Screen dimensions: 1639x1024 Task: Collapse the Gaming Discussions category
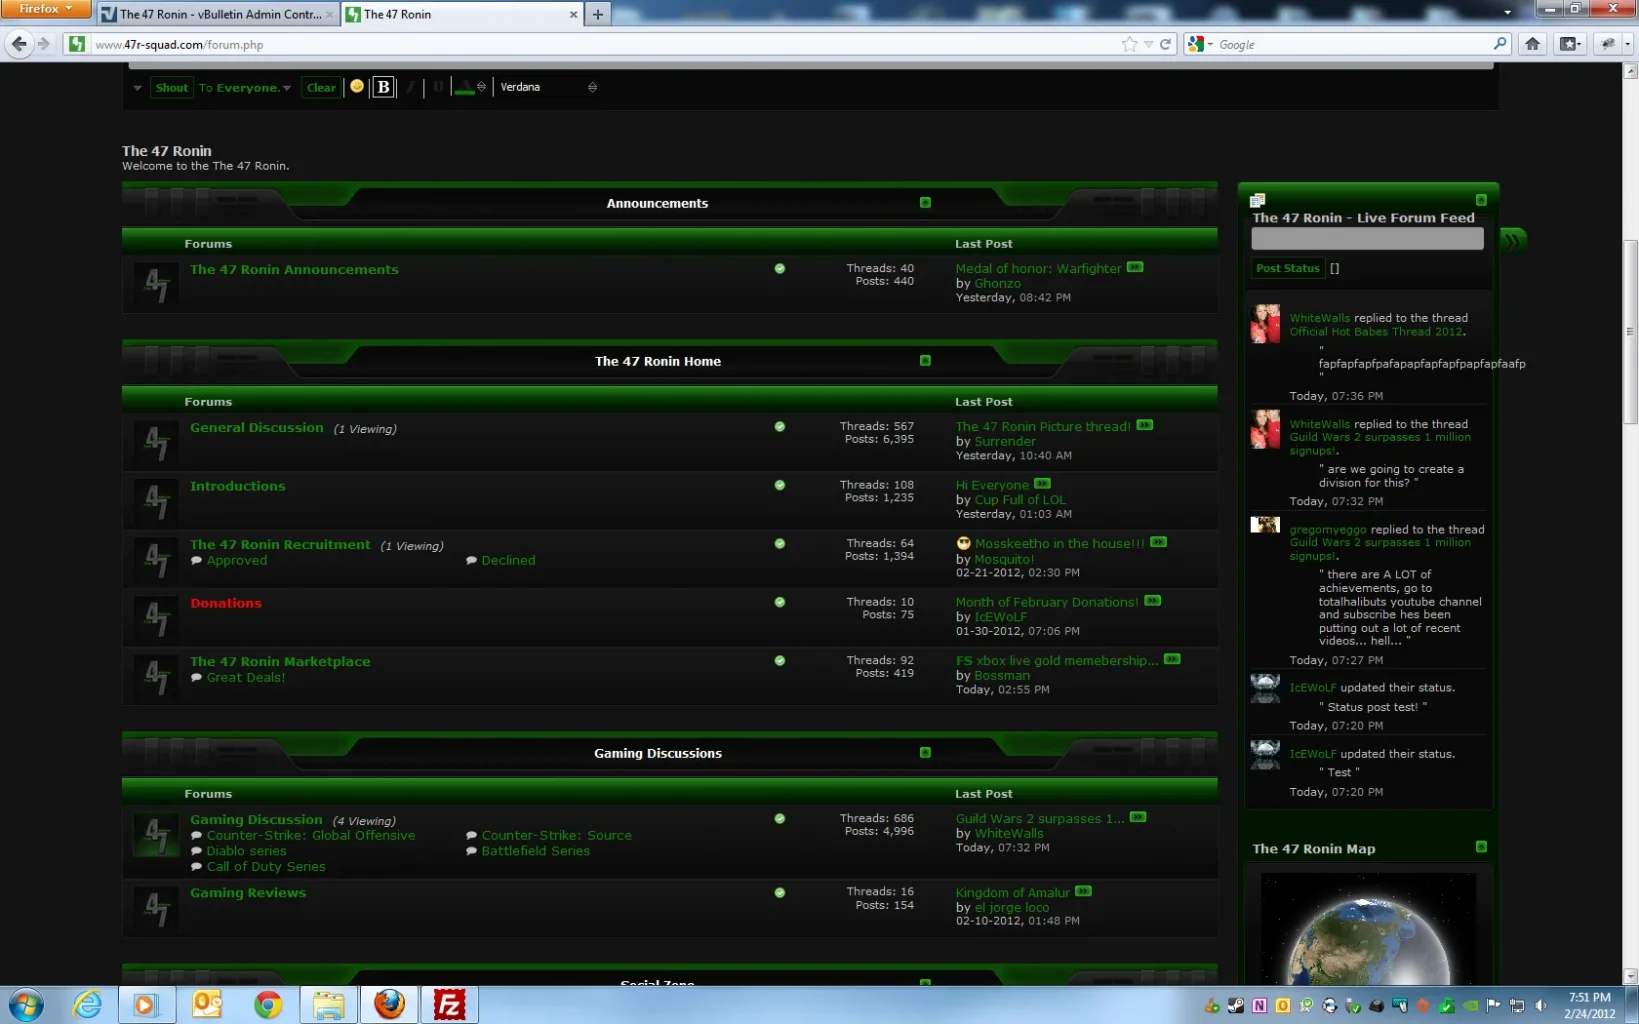[x=925, y=752]
